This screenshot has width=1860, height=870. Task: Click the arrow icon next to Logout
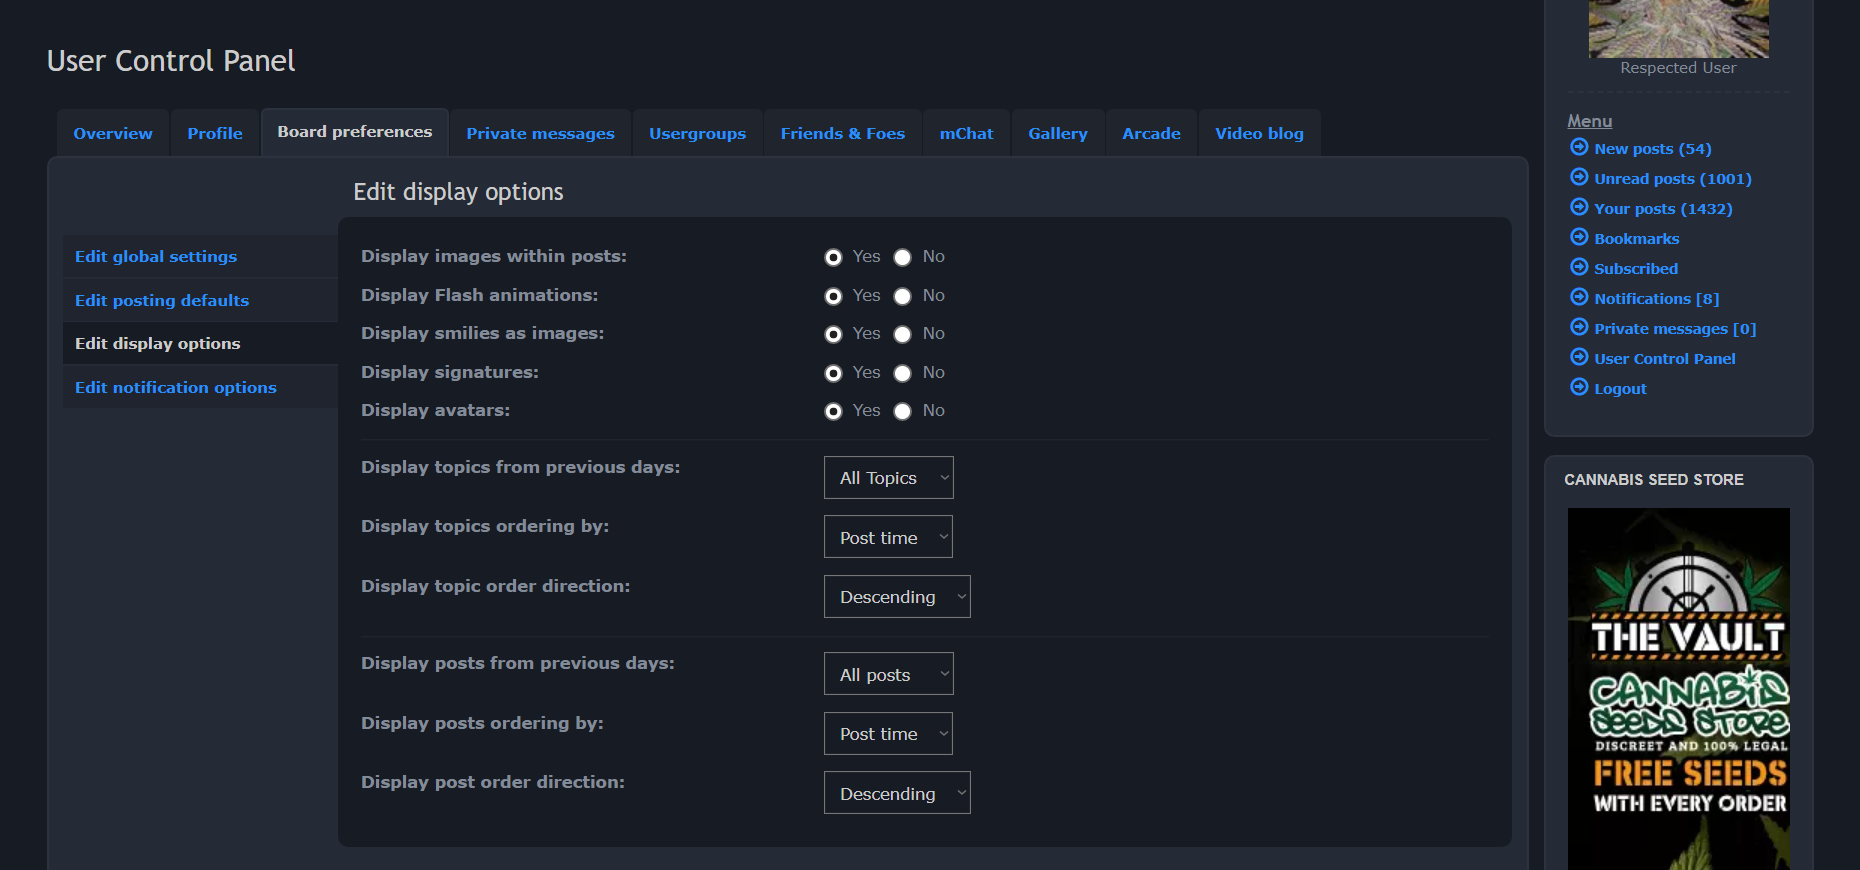1579,387
